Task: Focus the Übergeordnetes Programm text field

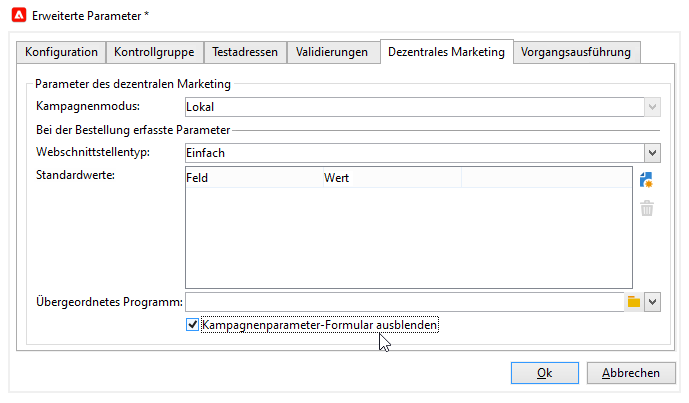Action: click(x=404, y=301)
